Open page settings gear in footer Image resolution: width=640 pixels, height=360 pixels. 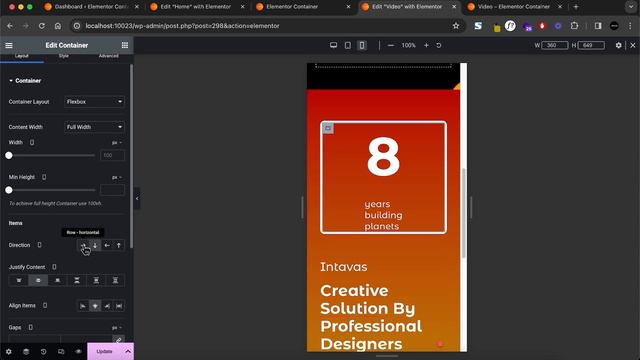[x=9, y=351]
